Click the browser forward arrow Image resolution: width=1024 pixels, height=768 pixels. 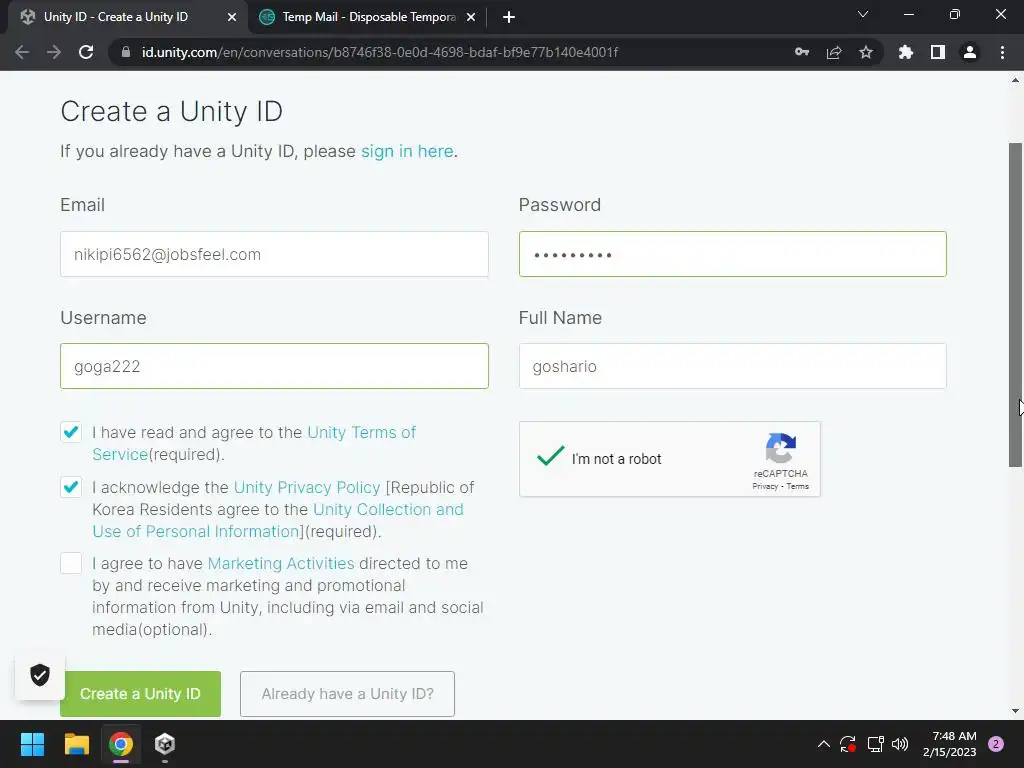pos(54,52)
